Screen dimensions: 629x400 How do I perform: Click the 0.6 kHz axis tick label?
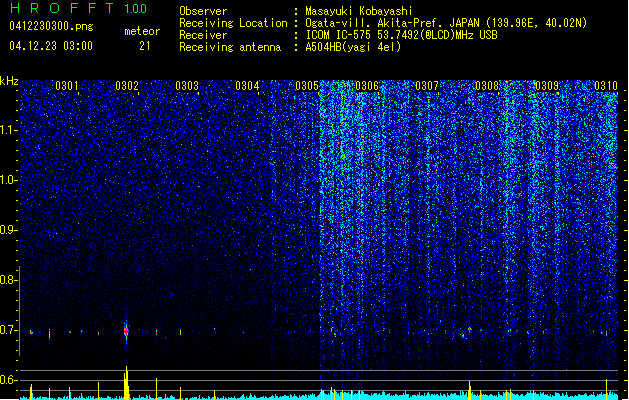8,380
